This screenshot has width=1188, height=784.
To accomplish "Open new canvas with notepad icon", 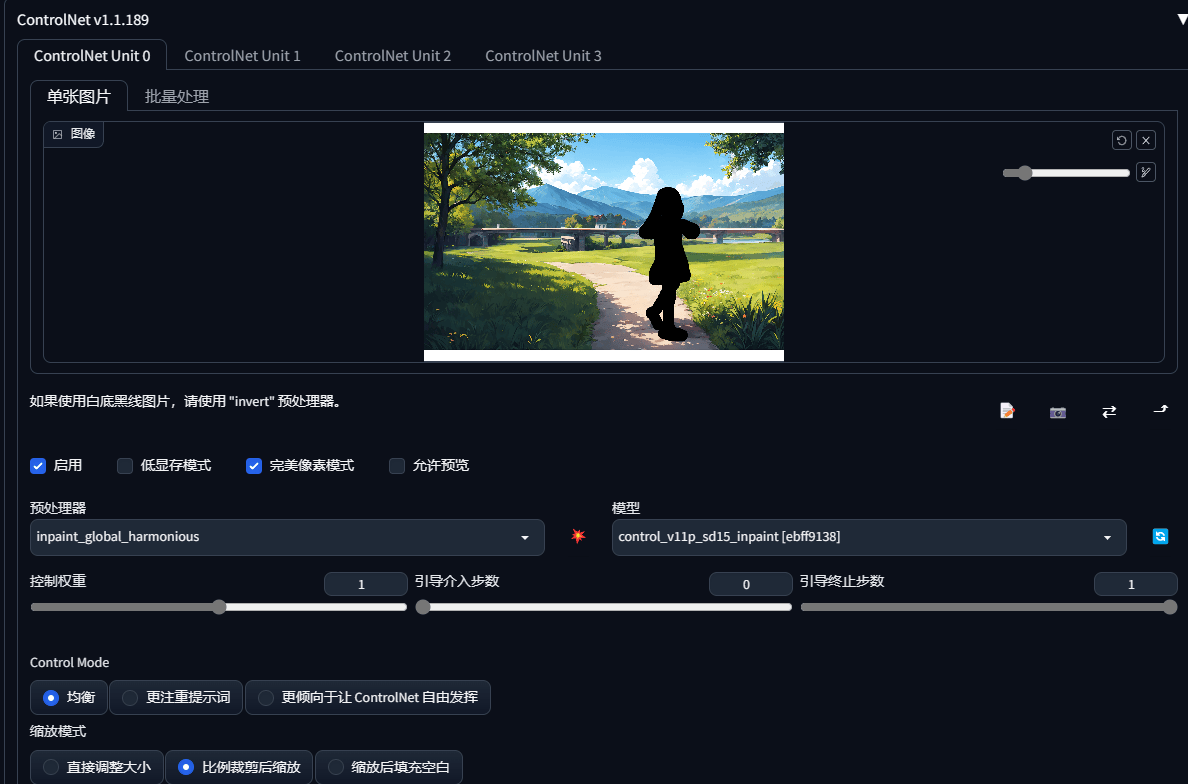I will [1007, 411].
